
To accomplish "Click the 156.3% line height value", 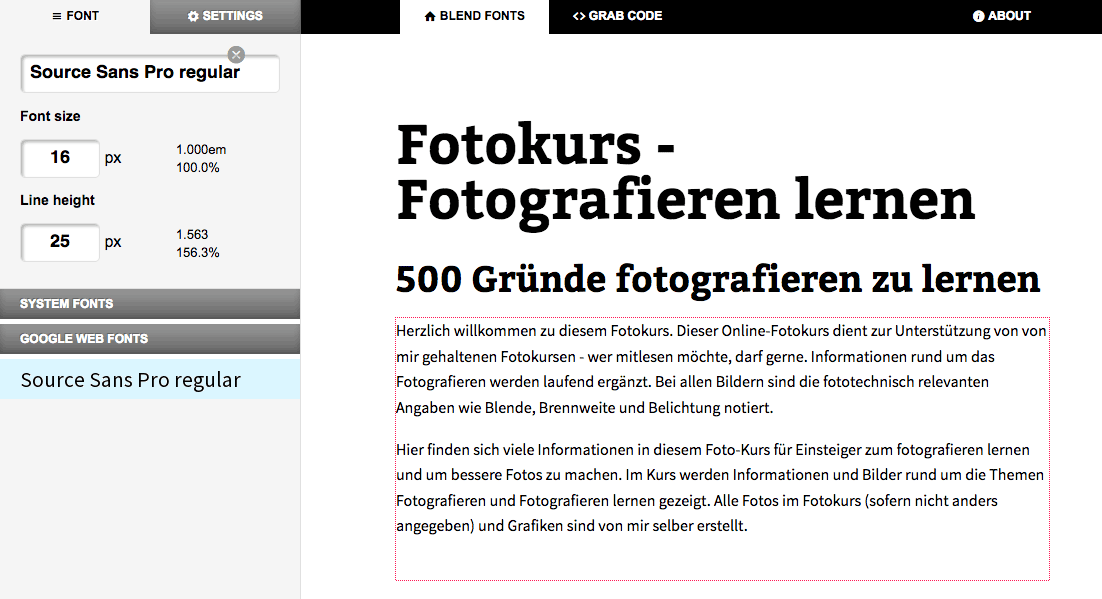I will point(197,253).
